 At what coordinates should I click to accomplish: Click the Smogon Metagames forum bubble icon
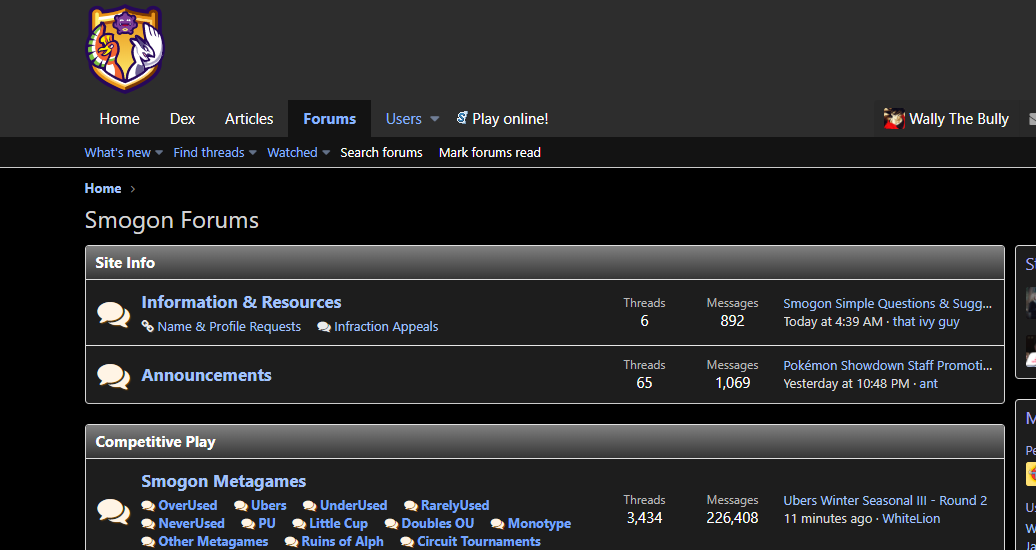(x=114, y=511)
